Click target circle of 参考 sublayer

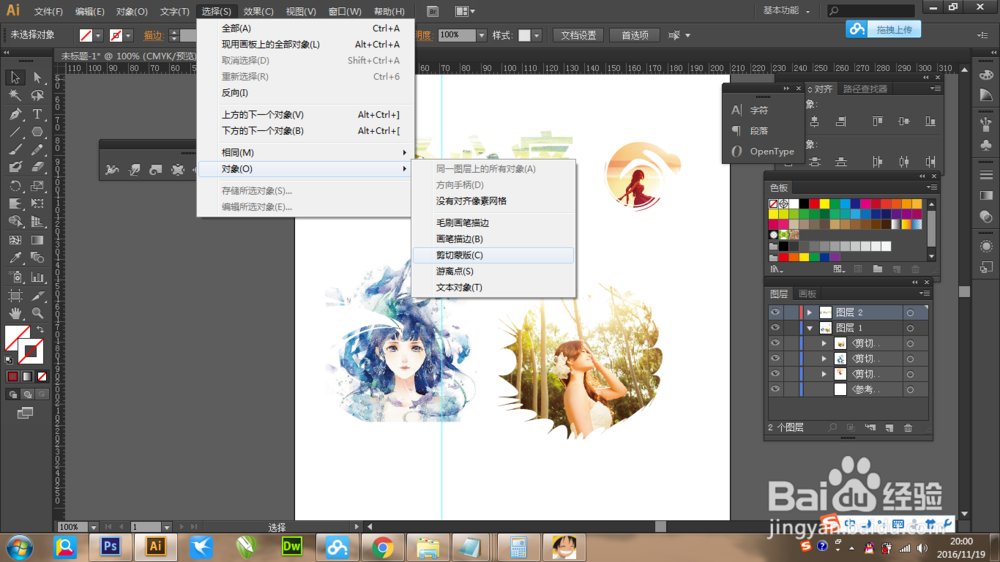(x=910, y=390)
